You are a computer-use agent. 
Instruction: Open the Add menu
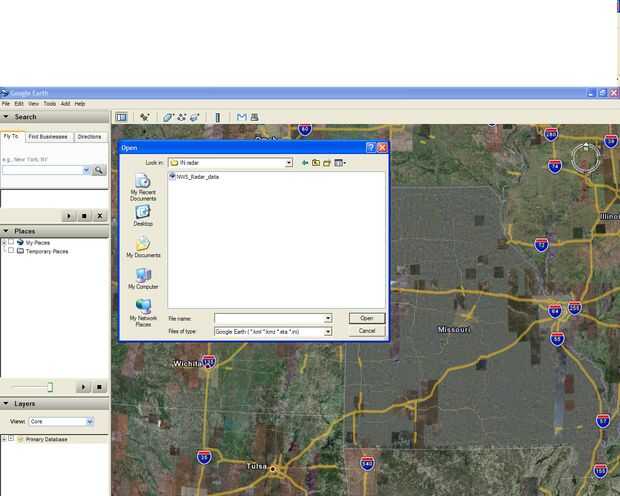pos(65,104)
